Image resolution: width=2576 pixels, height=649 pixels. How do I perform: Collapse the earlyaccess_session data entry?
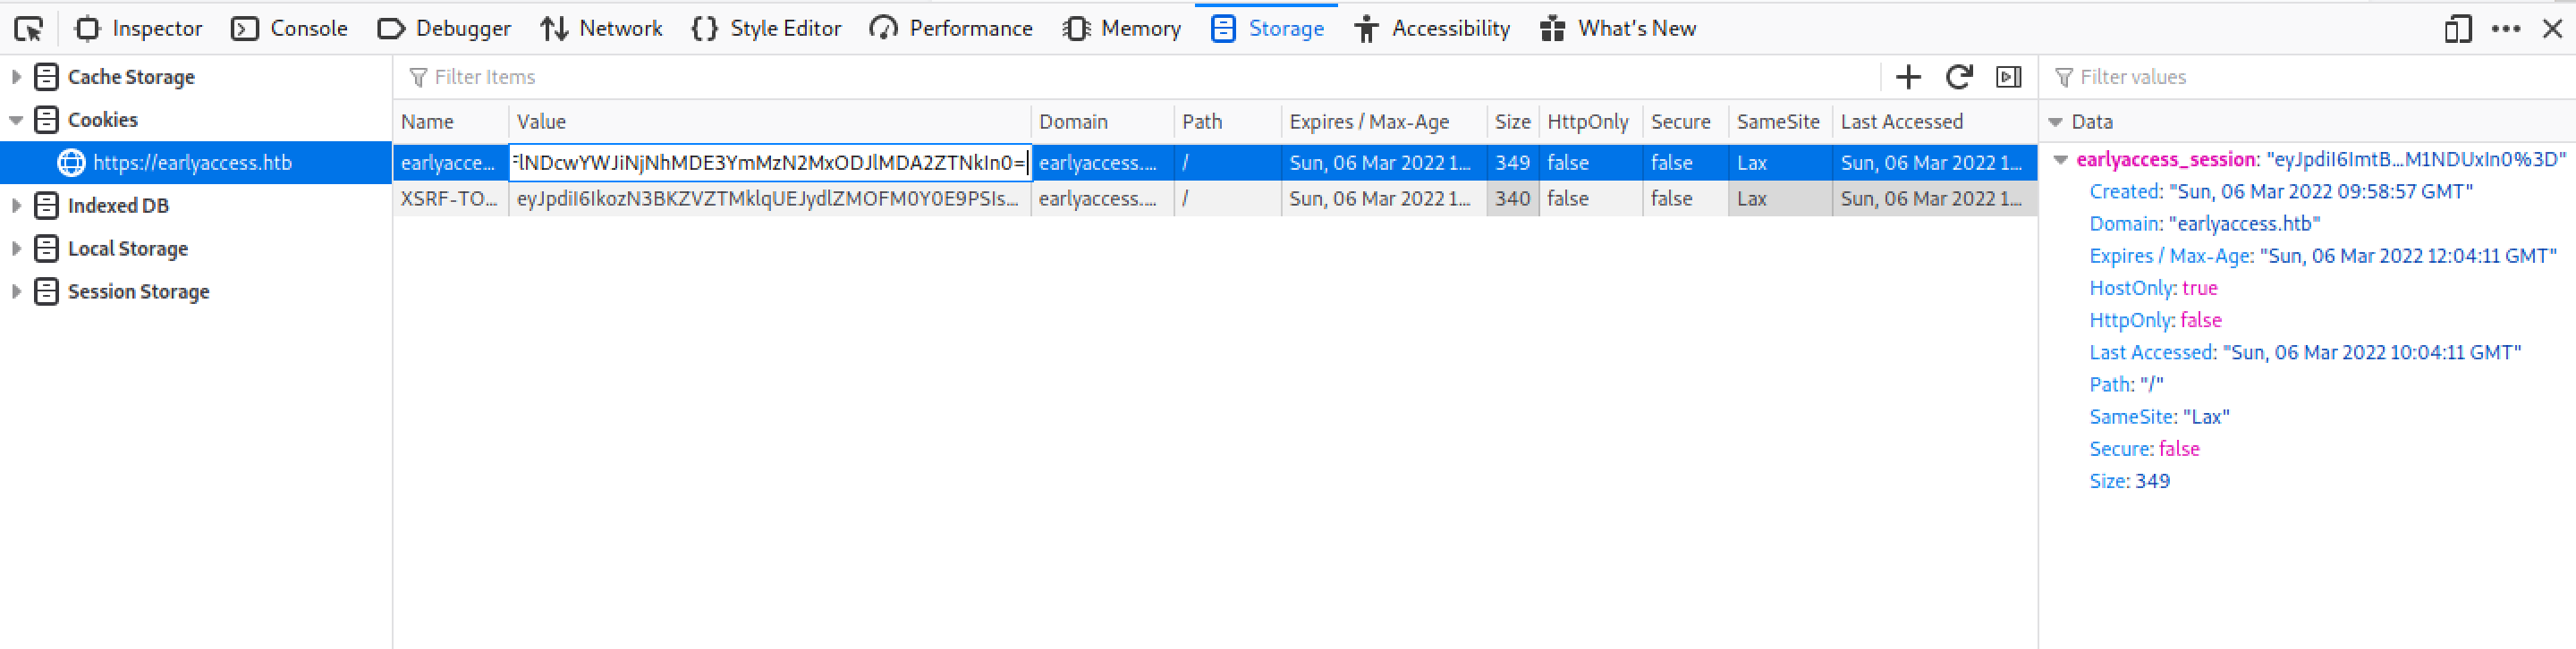click(2061, 160)
